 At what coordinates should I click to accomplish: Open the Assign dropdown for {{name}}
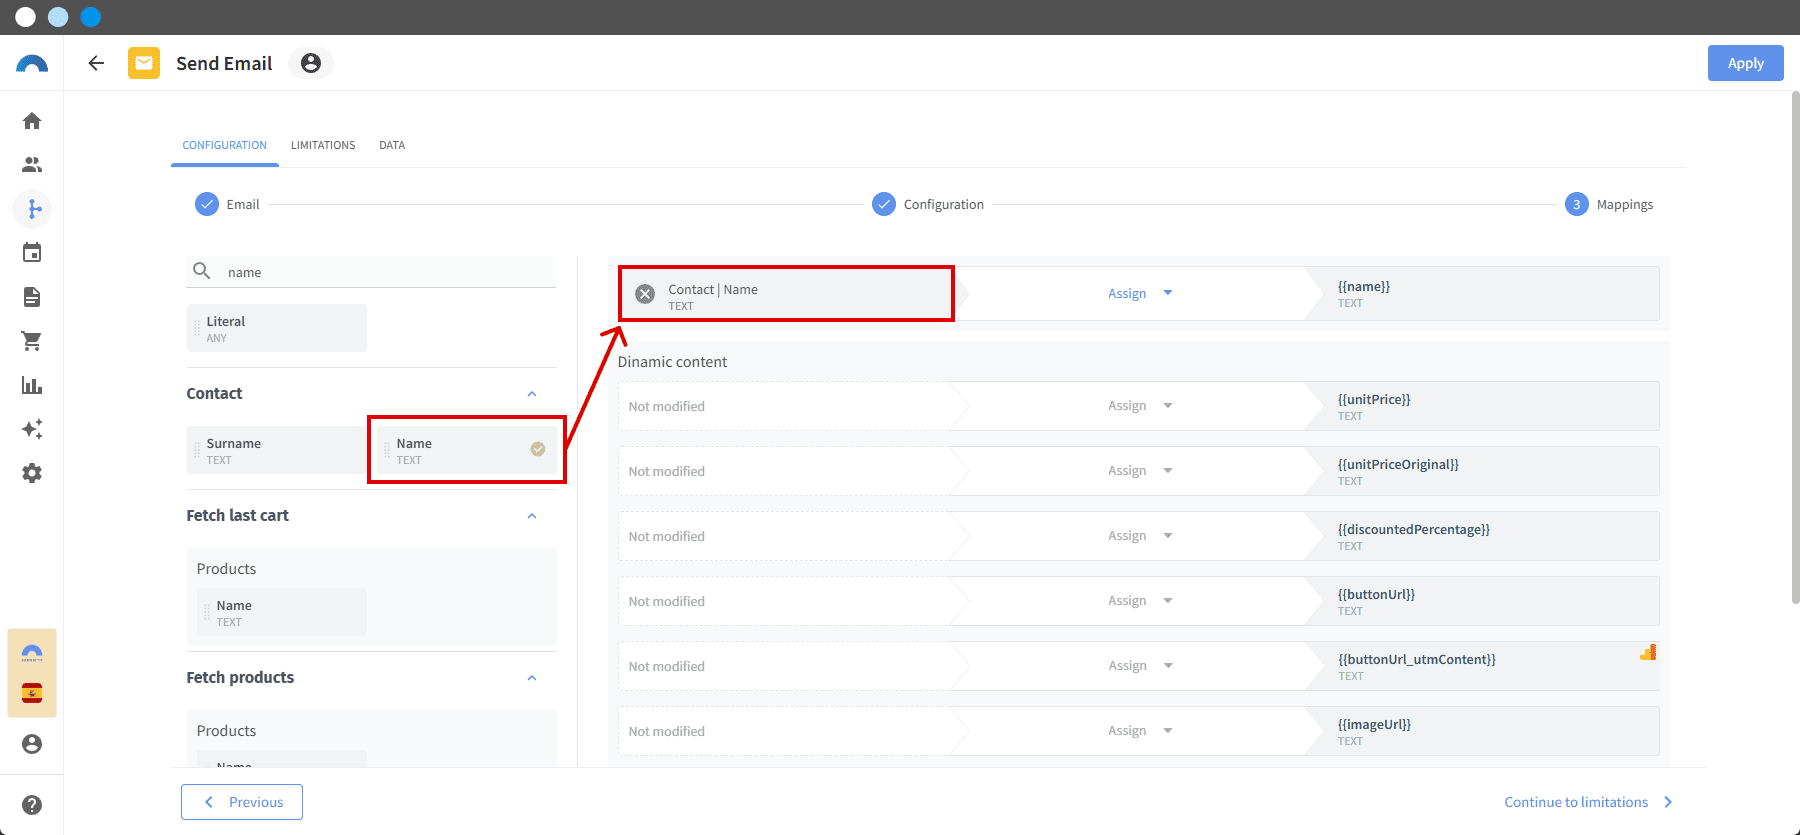pyautogui.click(x=1140, y=294)
